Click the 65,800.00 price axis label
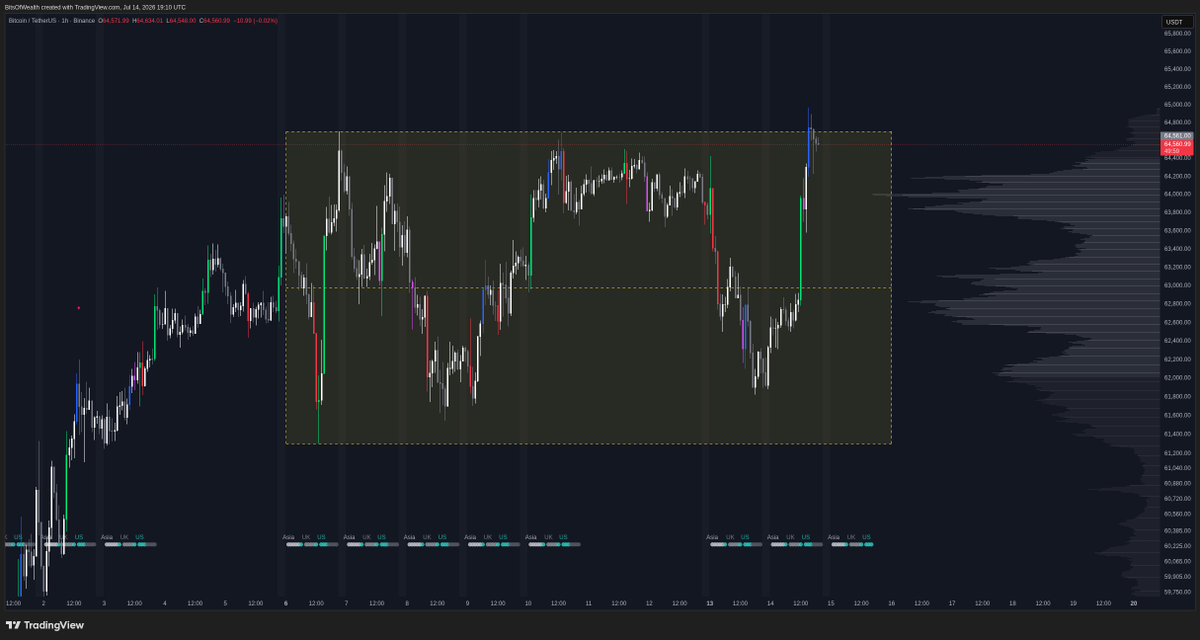Image resolution: width=1200 pixels, height=640 pixels. coord(1176,33)
